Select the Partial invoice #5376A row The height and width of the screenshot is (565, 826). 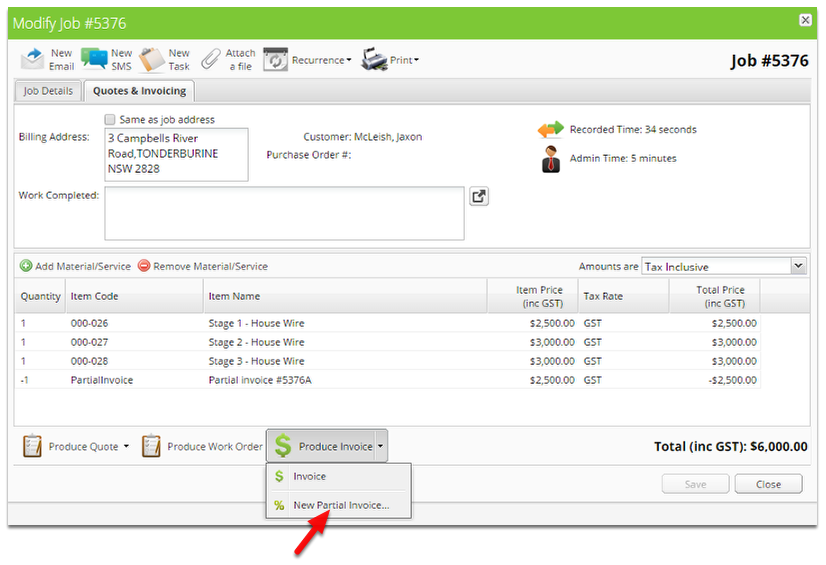point(388,380)
